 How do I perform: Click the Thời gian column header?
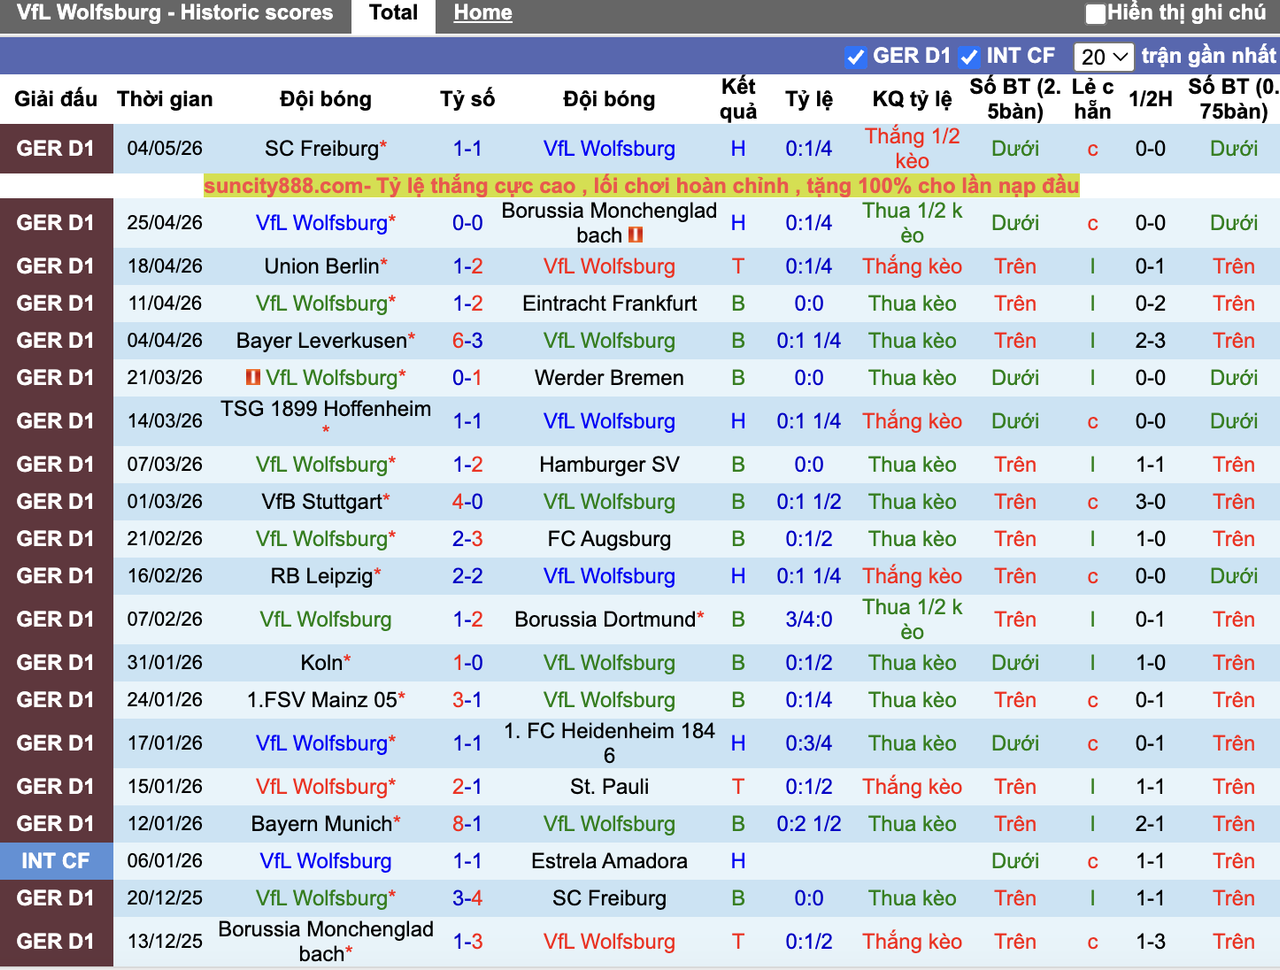(x=165, y=99)
